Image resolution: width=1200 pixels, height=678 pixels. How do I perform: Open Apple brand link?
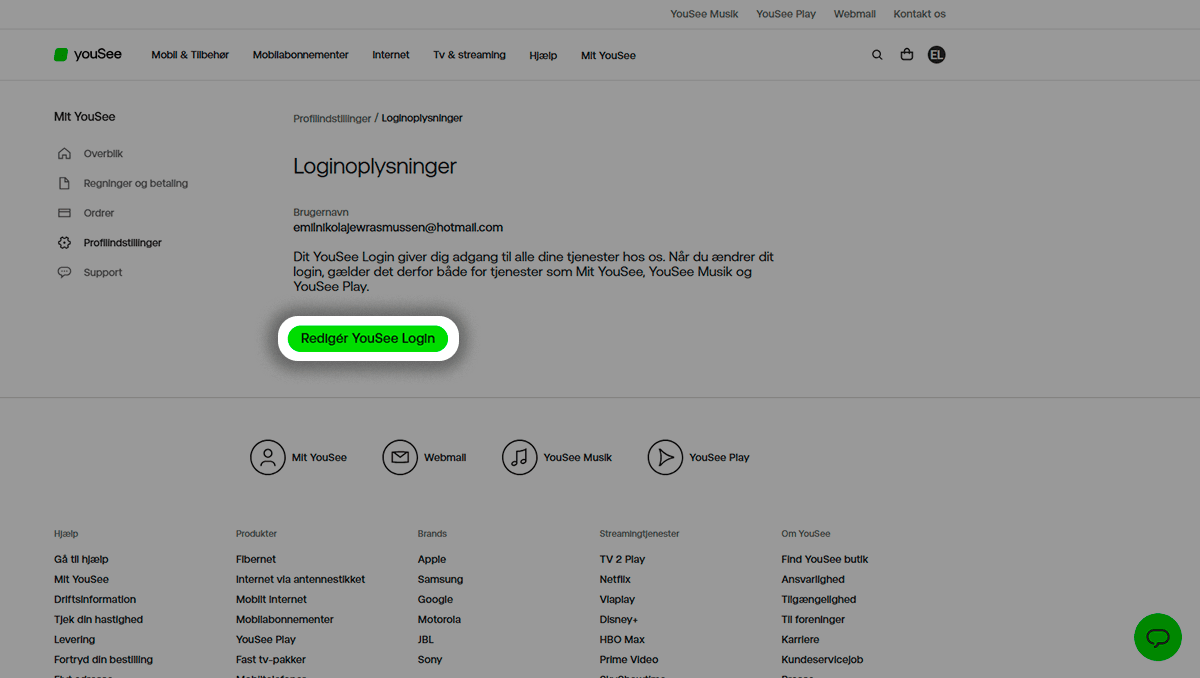(x=432, y=559)
